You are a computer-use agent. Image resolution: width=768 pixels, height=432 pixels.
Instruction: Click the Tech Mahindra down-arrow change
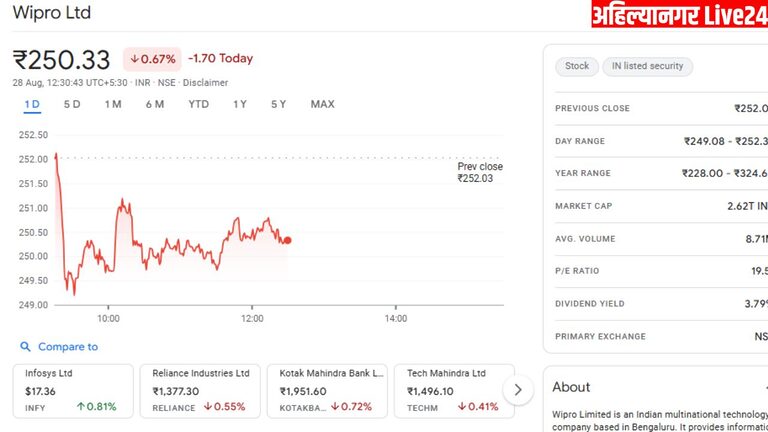478,407
